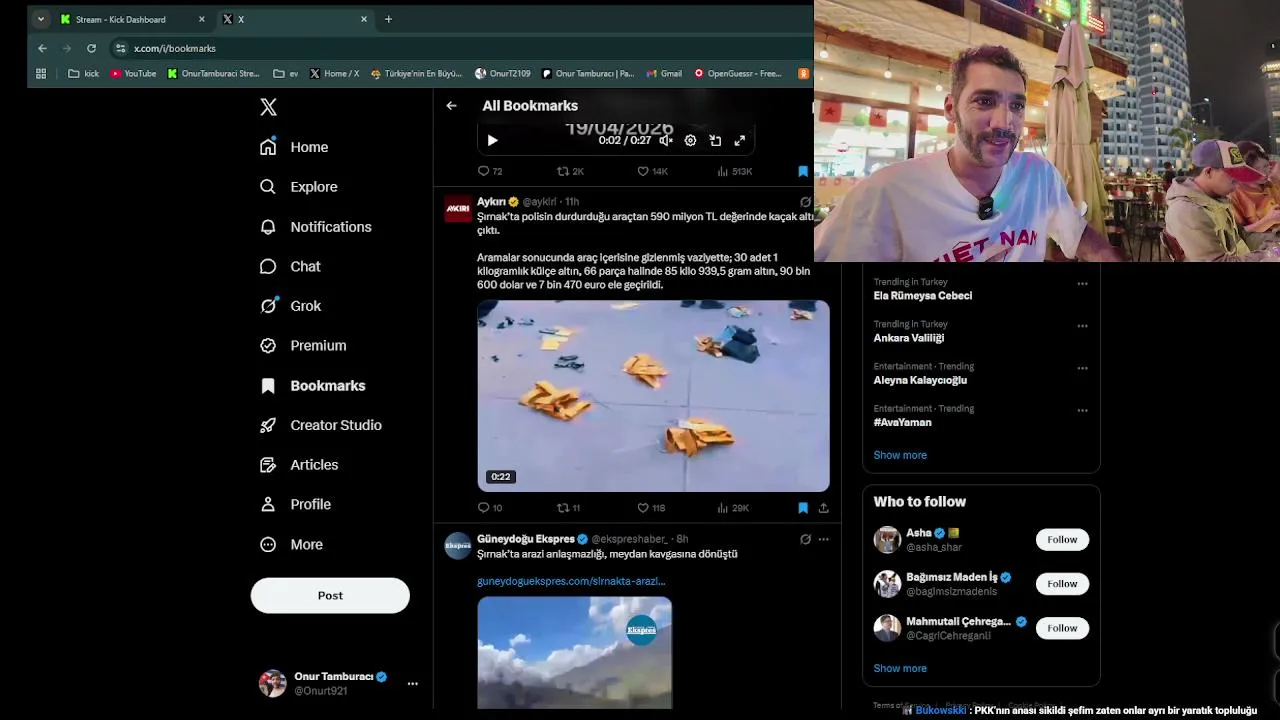Remove bookmark on Aykırı post
The height and width of the screenshot is (720, 1280).
[x=802, y=508]
